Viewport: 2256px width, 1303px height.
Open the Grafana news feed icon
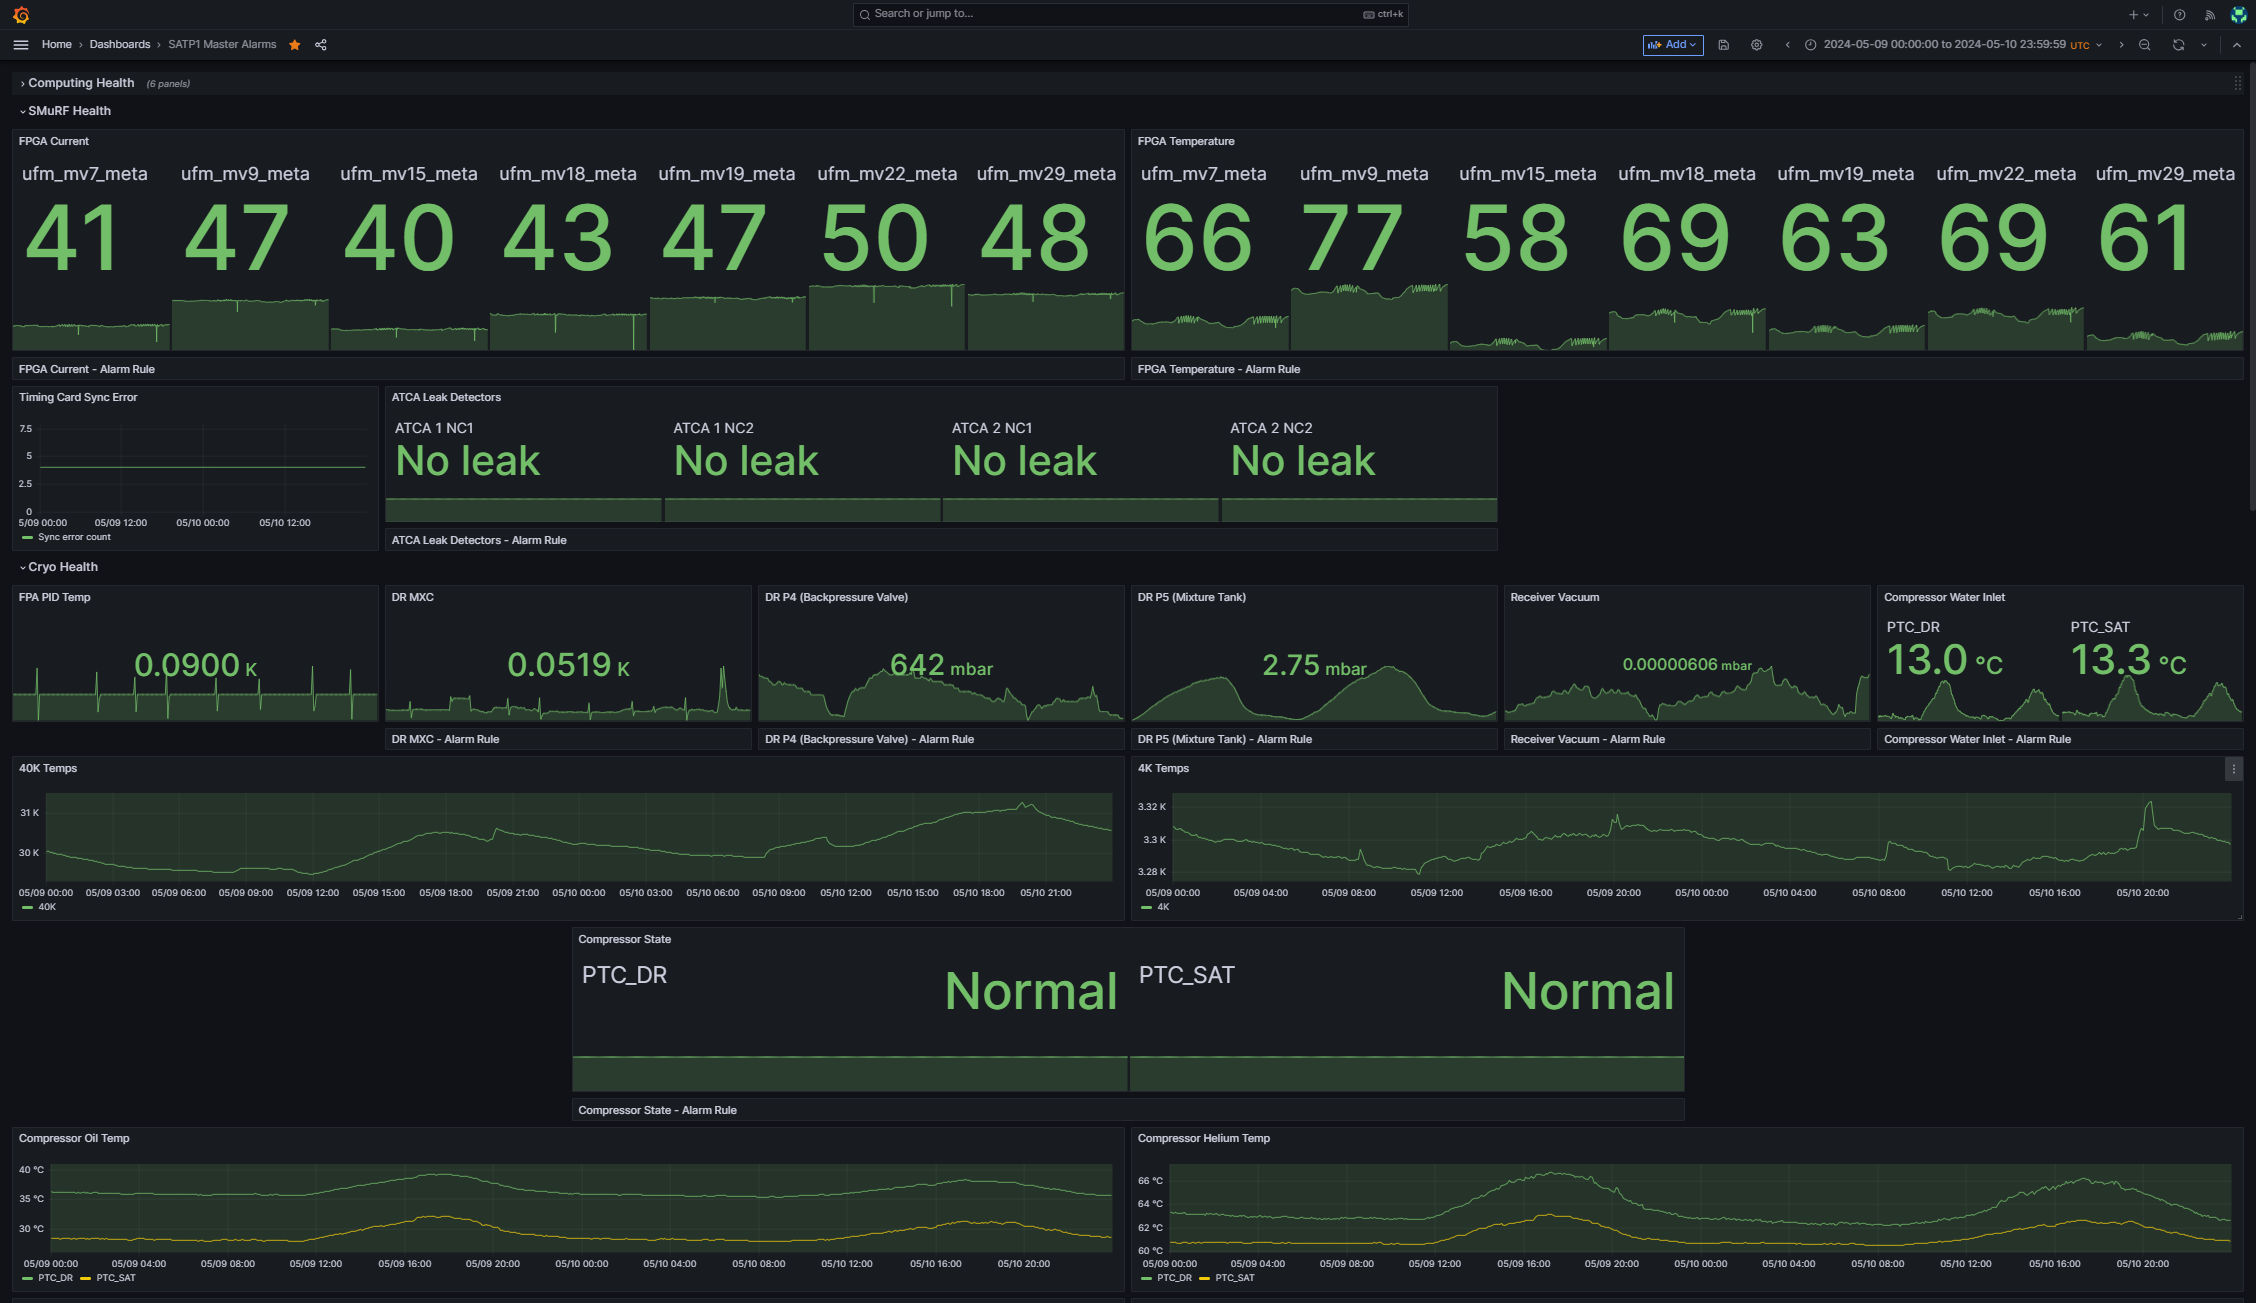(x=2211, y=14)
